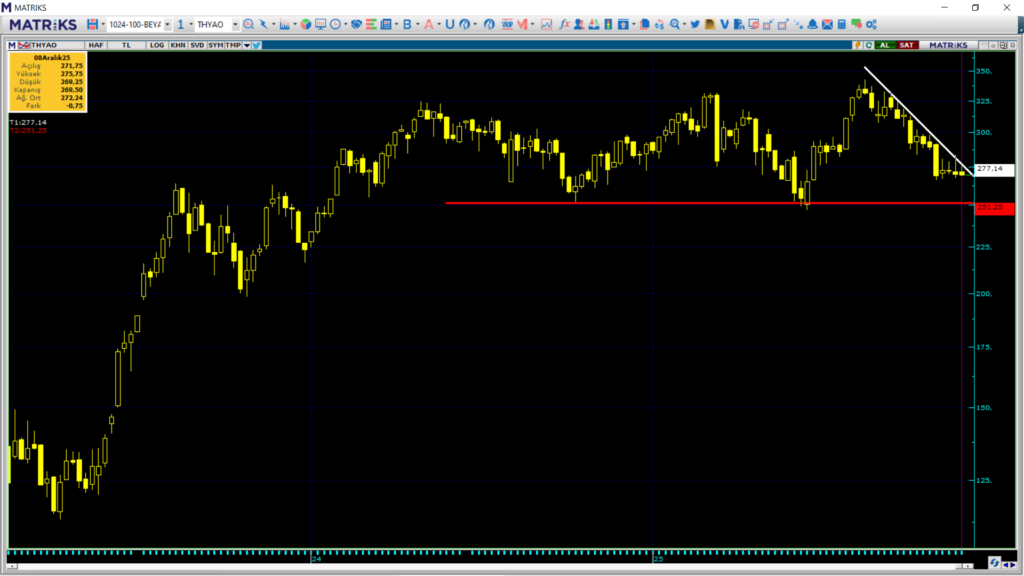Click the handshake icon in toolbar
1024x576 pixels.
pyautogui.click(x=357, y=24)
